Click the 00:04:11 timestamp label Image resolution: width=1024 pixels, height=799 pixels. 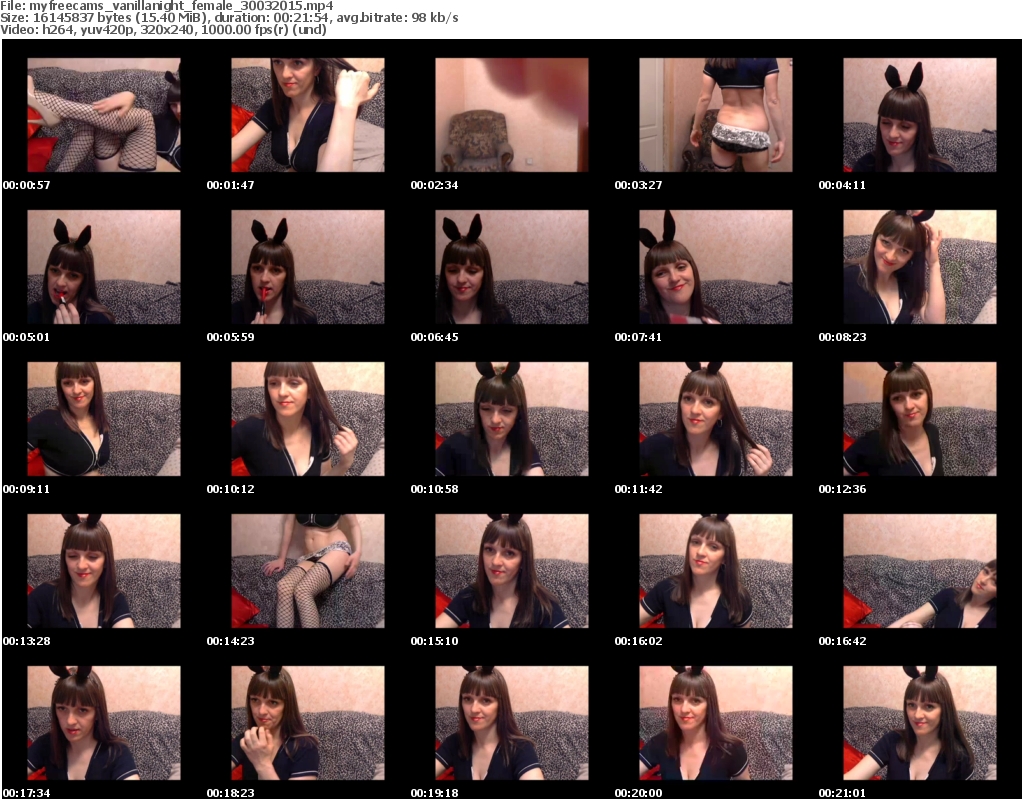(842, 185)
